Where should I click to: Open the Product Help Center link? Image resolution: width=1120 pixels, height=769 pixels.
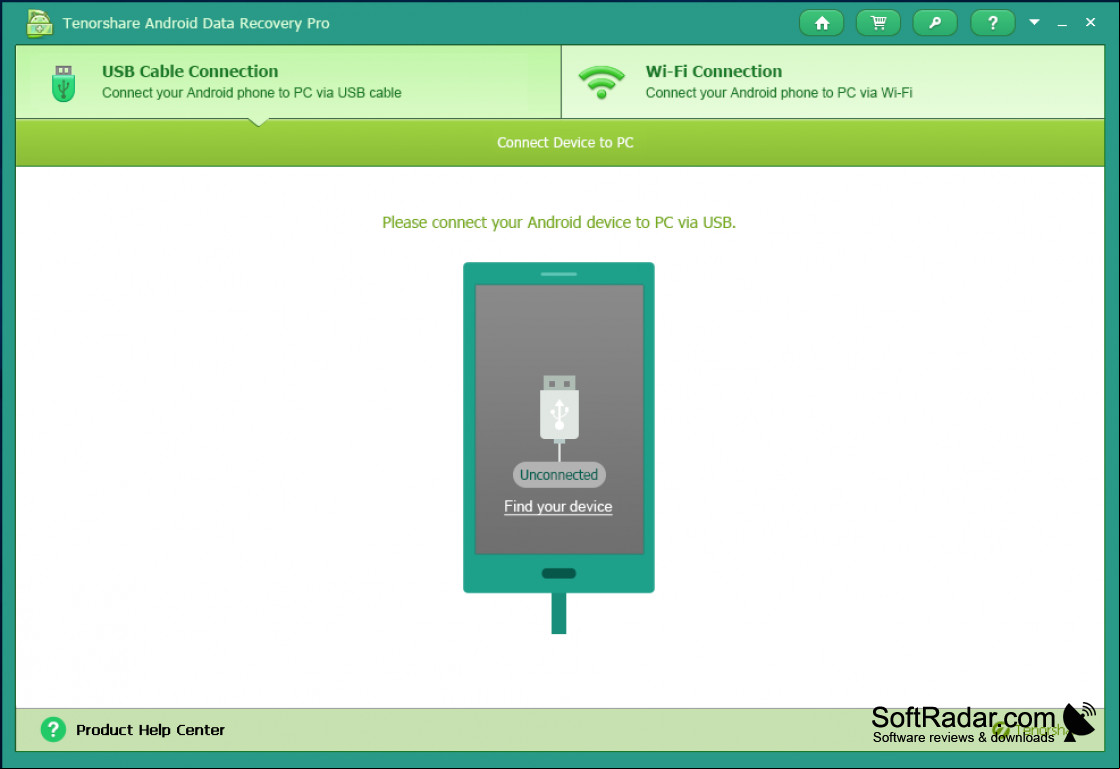[x=150, y=730]
